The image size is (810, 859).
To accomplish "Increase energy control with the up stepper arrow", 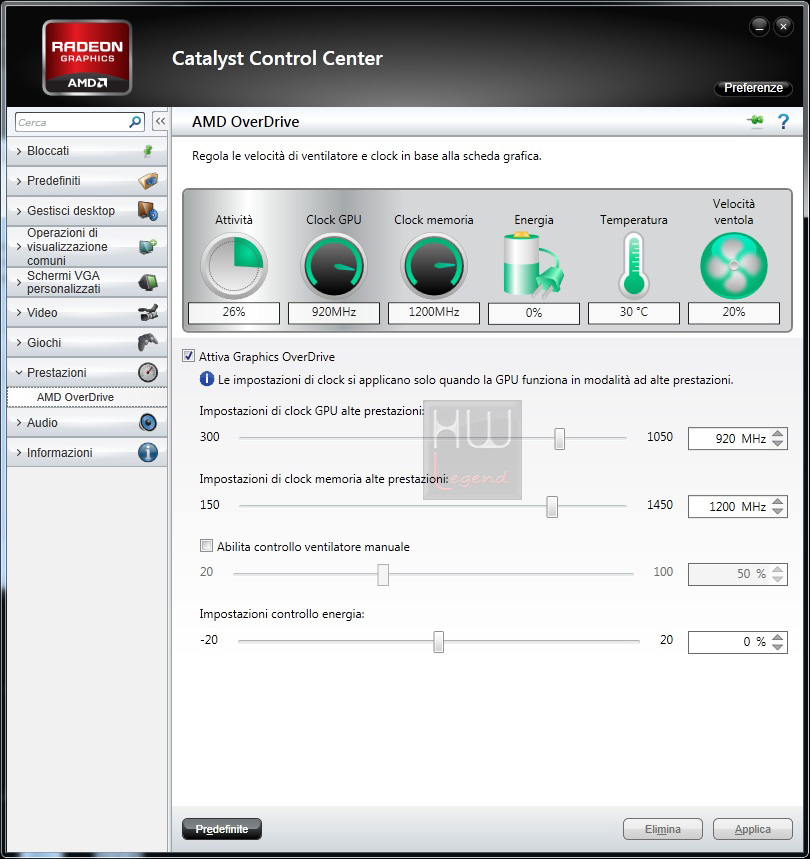I will 778,637.
